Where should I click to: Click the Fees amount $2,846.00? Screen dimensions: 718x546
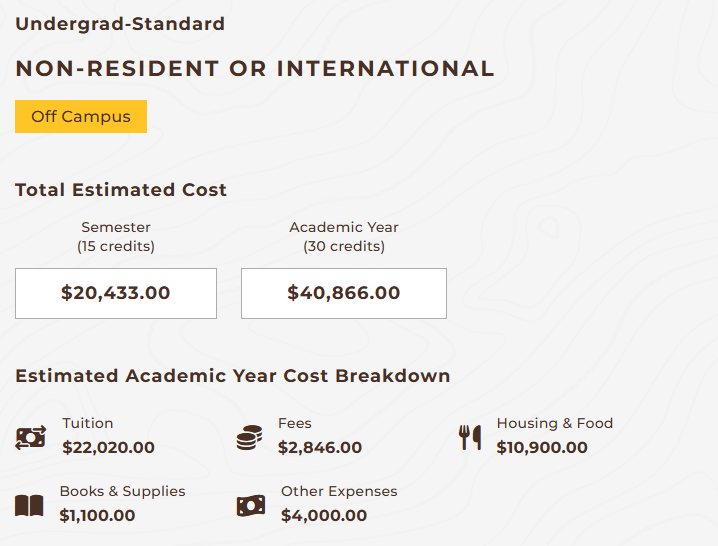pyautogui.click(x=320, y=448)
